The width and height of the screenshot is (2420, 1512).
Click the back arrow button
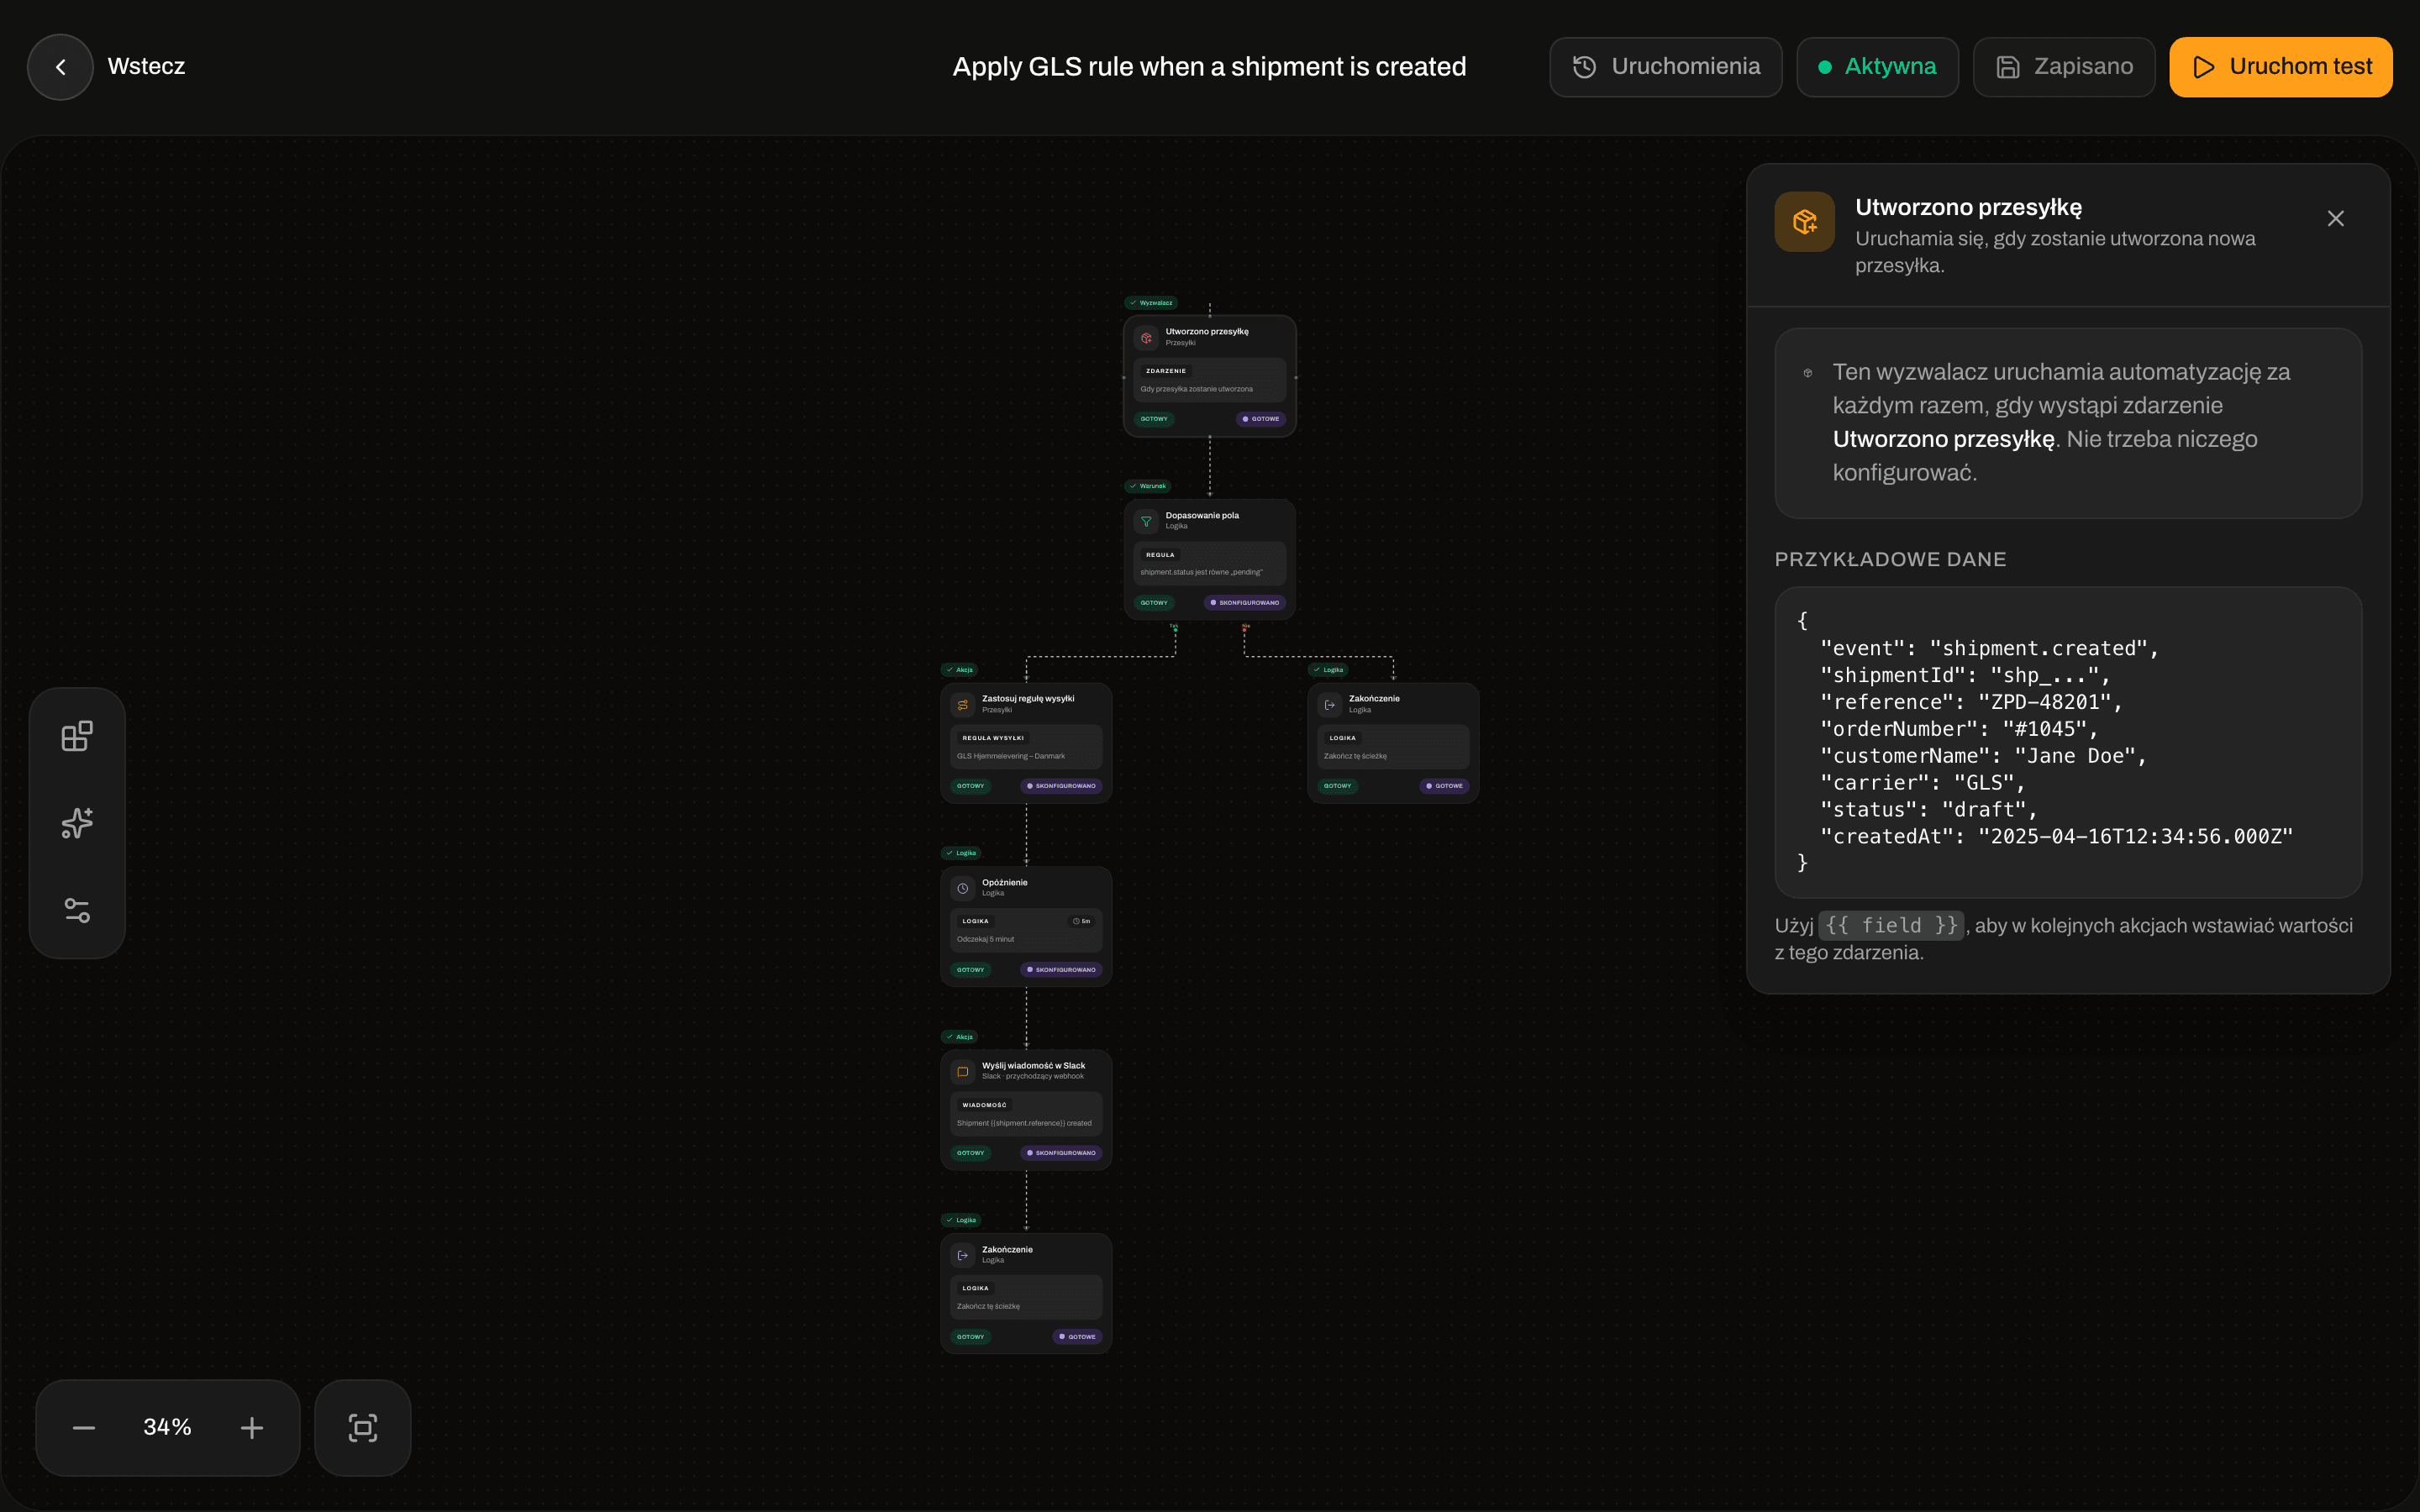pos(60,67)
